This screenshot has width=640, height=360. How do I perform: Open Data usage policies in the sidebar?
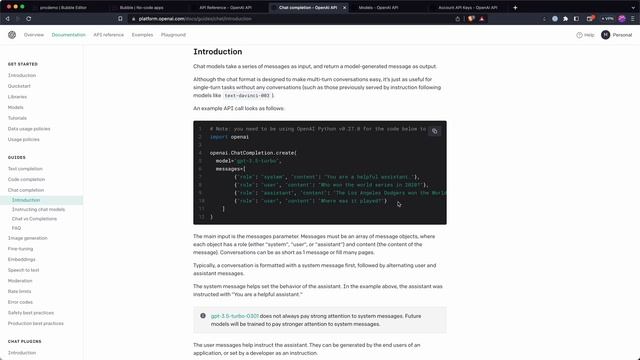coord(29,129)
